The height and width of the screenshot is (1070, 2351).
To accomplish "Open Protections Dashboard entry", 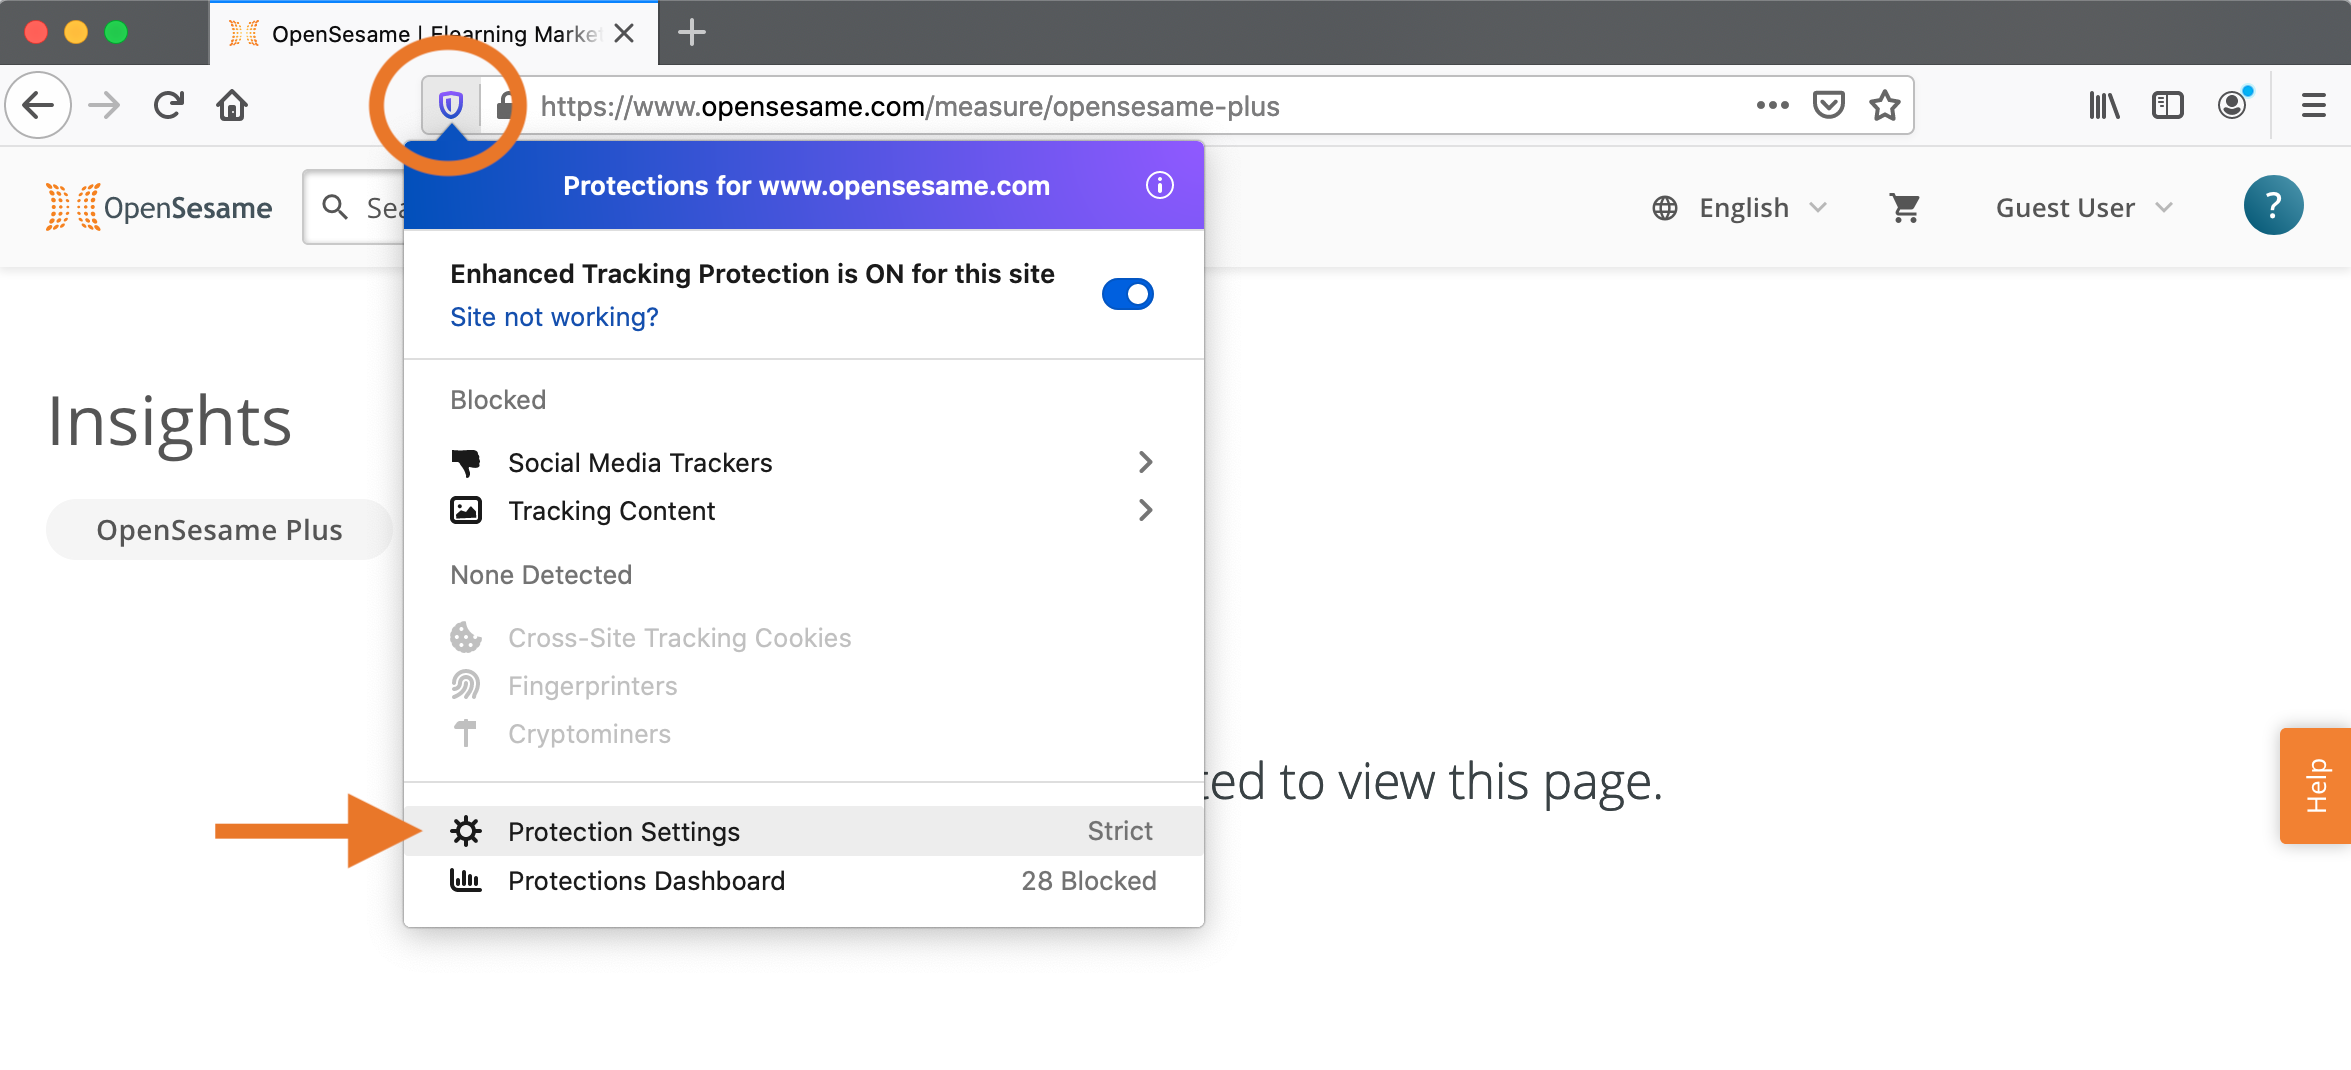I will [x=804, y=880].
